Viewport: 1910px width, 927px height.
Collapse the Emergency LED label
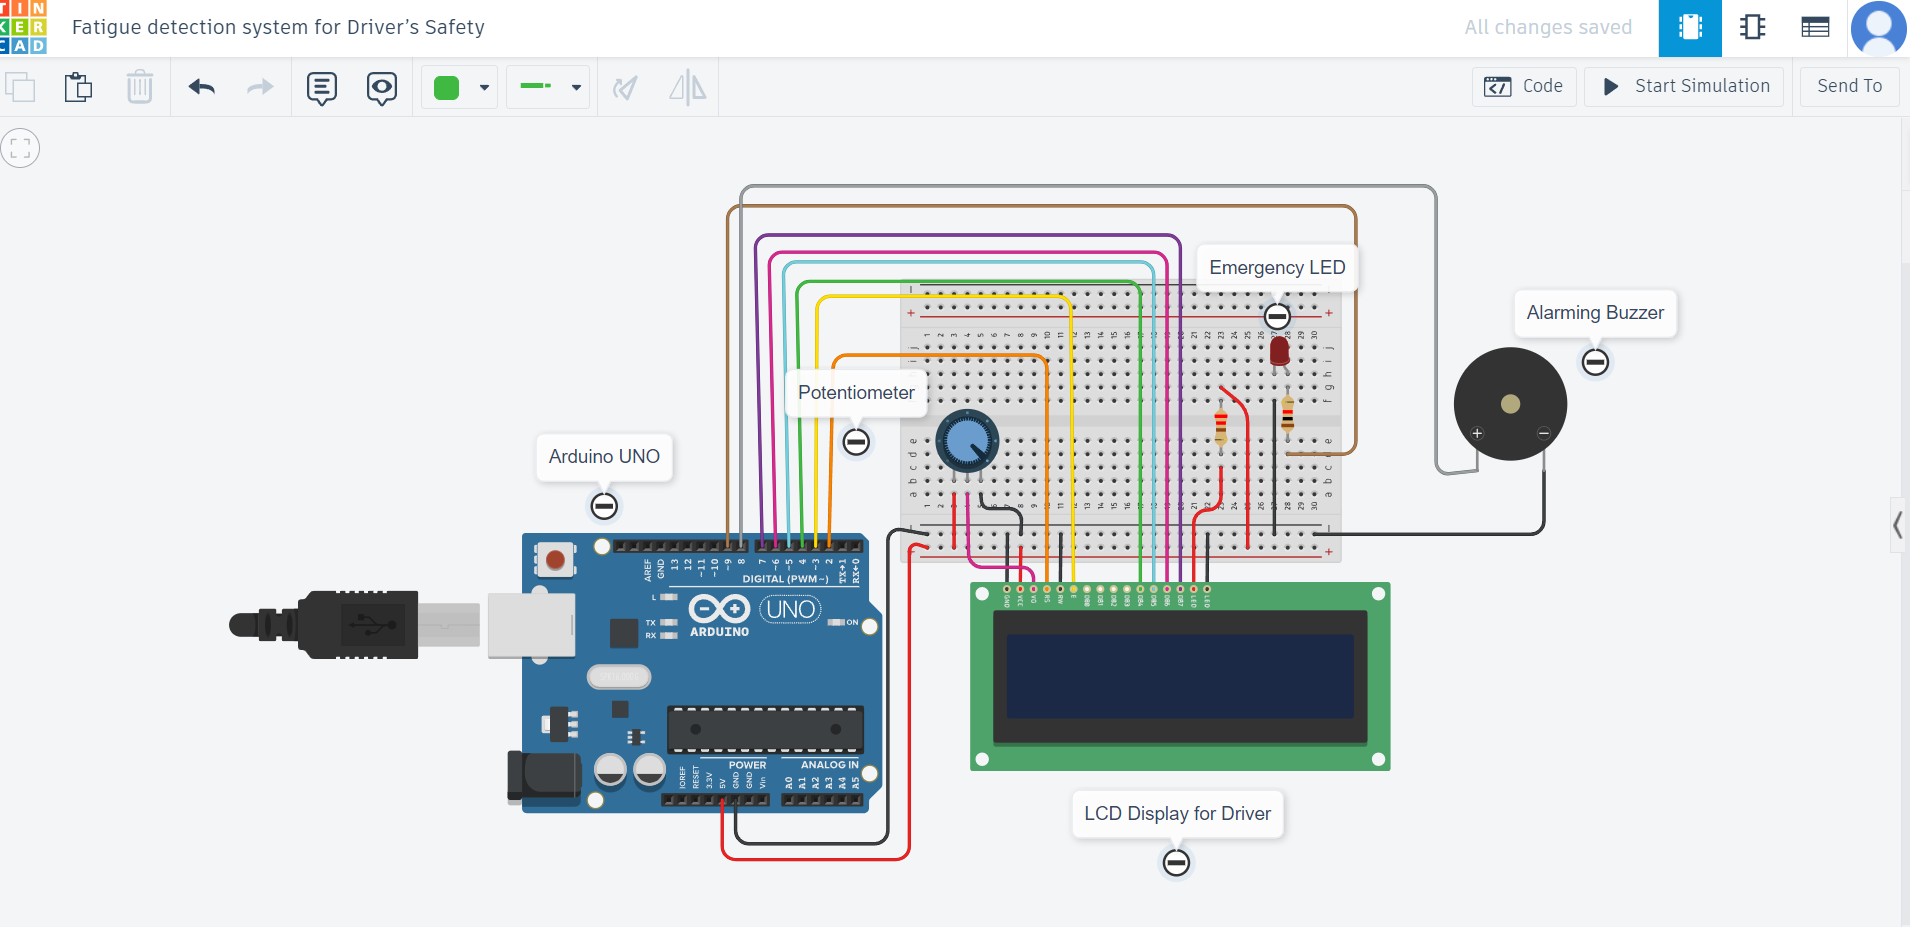tap(1277, 315)
